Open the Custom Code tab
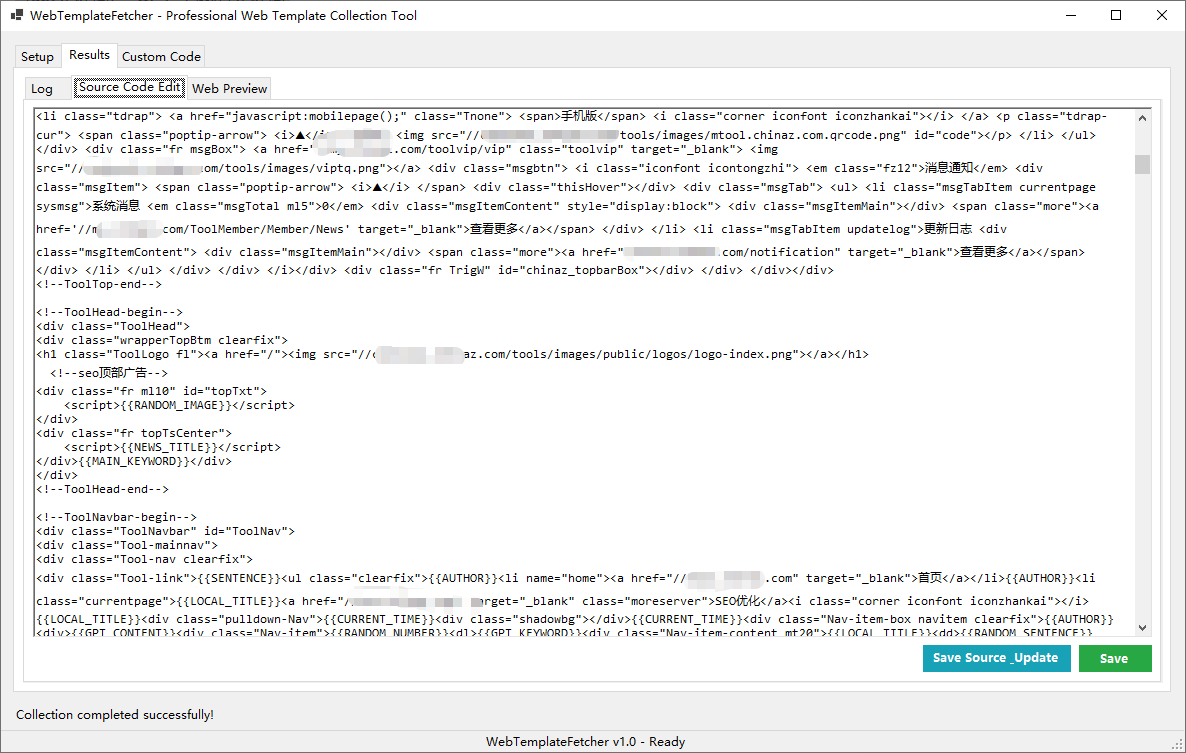Viewport: 1186px width, 753px height. coord(160,56)
